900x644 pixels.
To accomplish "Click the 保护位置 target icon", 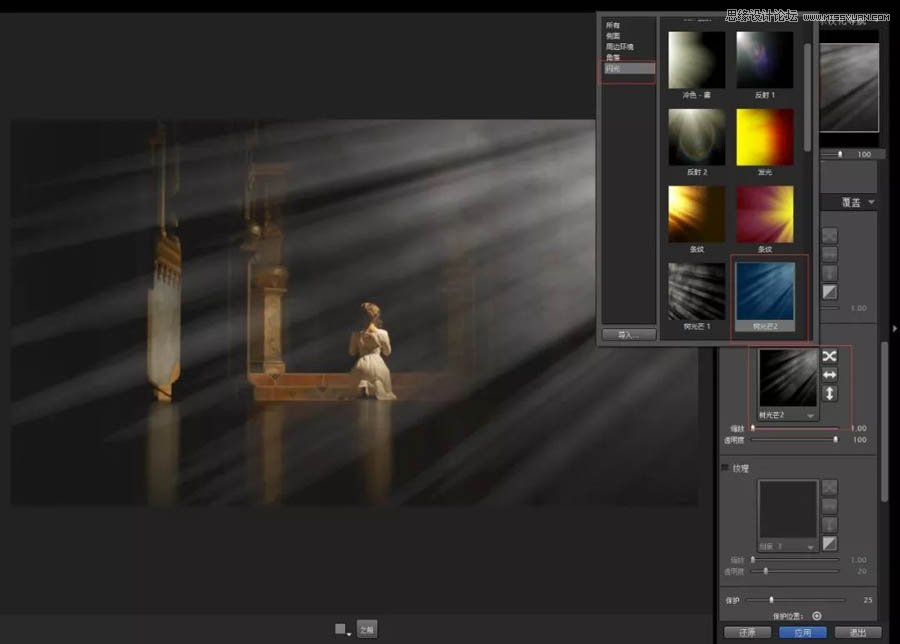I will [x=817, y=616].
